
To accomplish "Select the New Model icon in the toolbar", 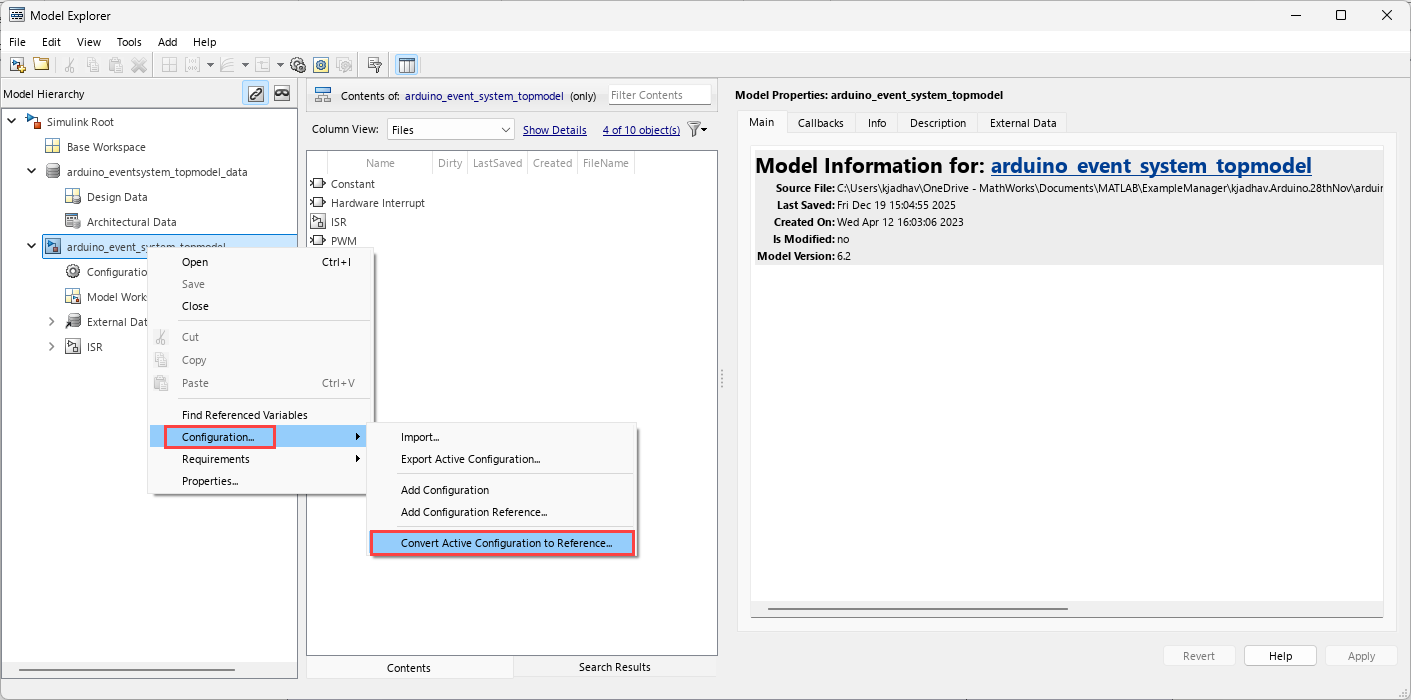I will (x=17, y=64).
